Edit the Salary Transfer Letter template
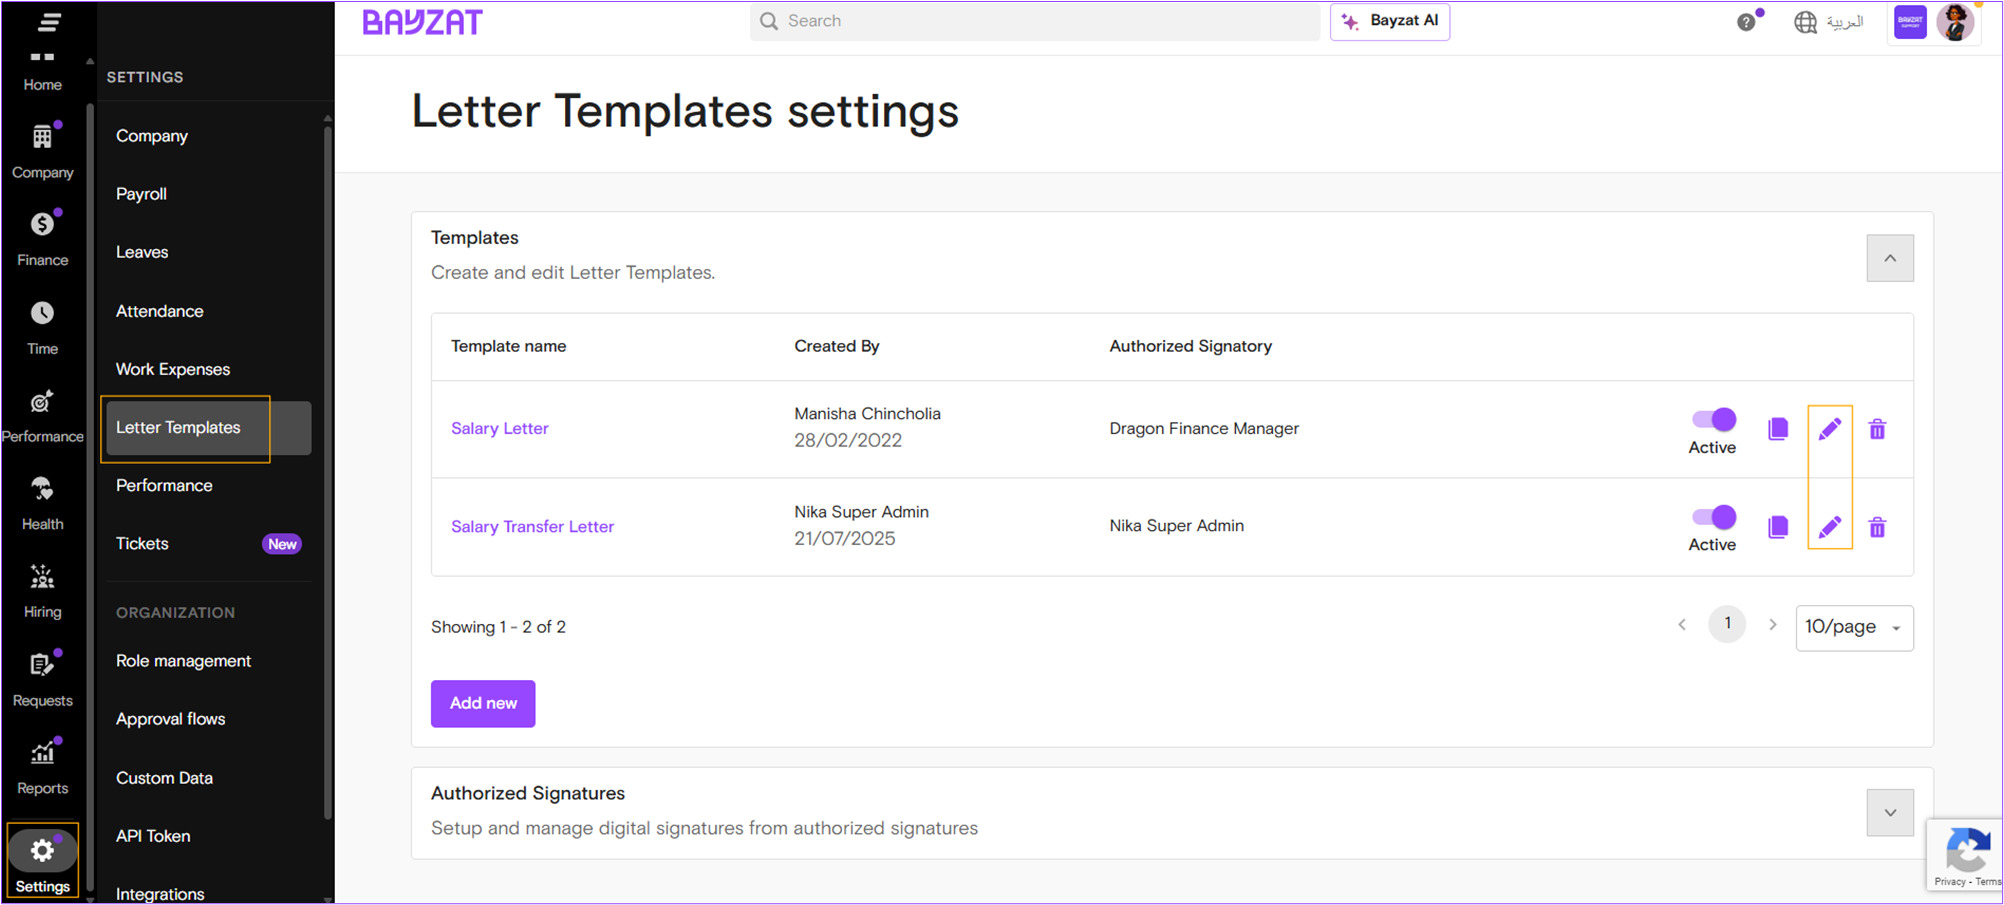Viewport: 2004px width, 905px height. click(x=1830, y=527)
